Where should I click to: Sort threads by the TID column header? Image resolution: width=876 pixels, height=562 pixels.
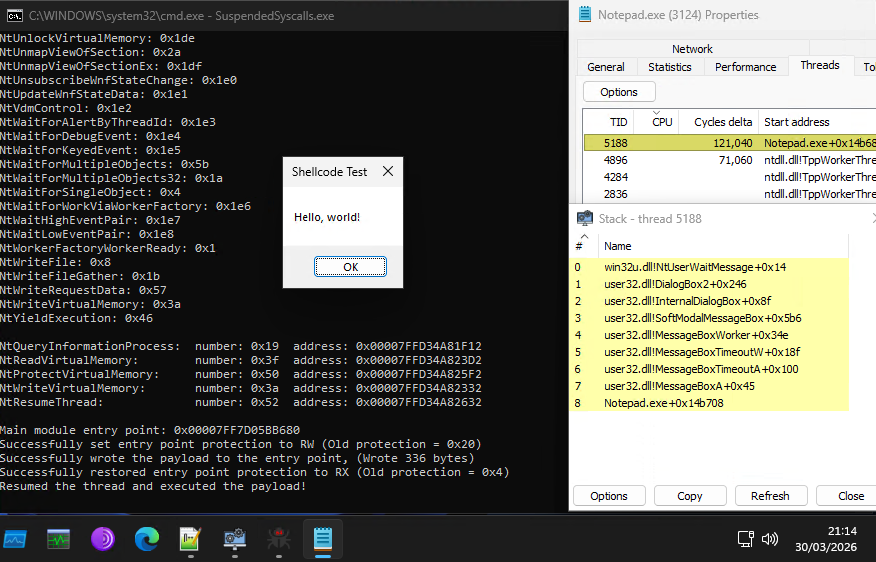(x=609, y=122)
